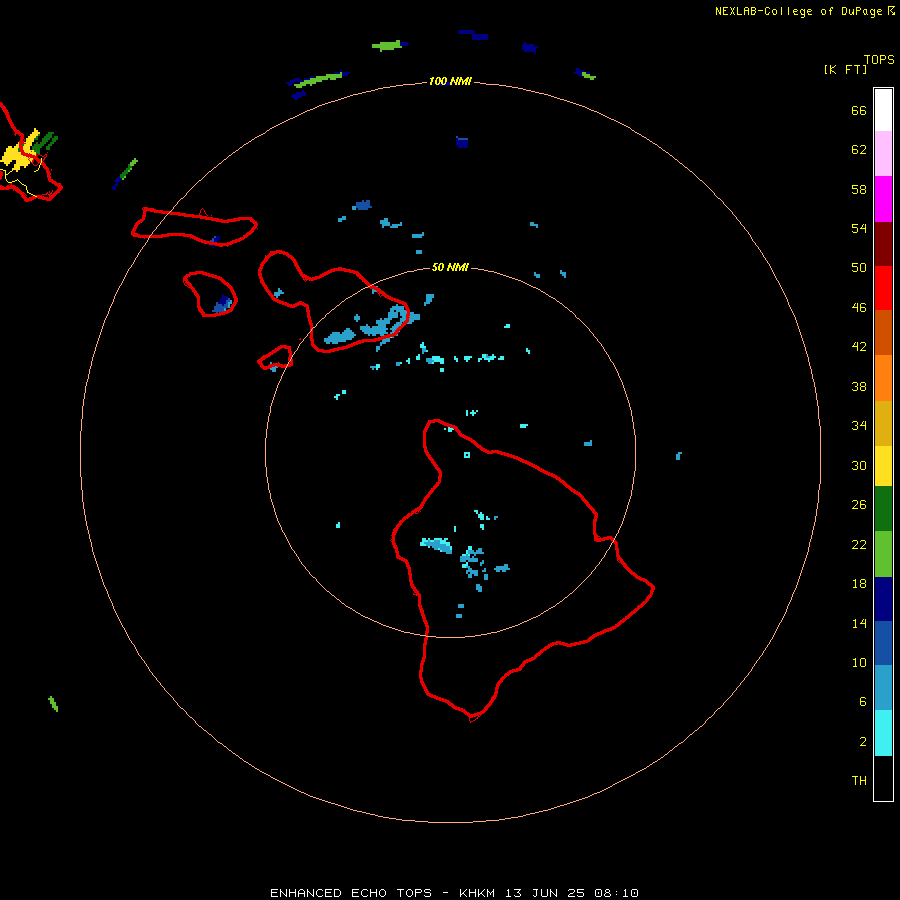This screenshot has width=900, height=900.
Task: Click the navy blue legend swatch
Action: 883,599
